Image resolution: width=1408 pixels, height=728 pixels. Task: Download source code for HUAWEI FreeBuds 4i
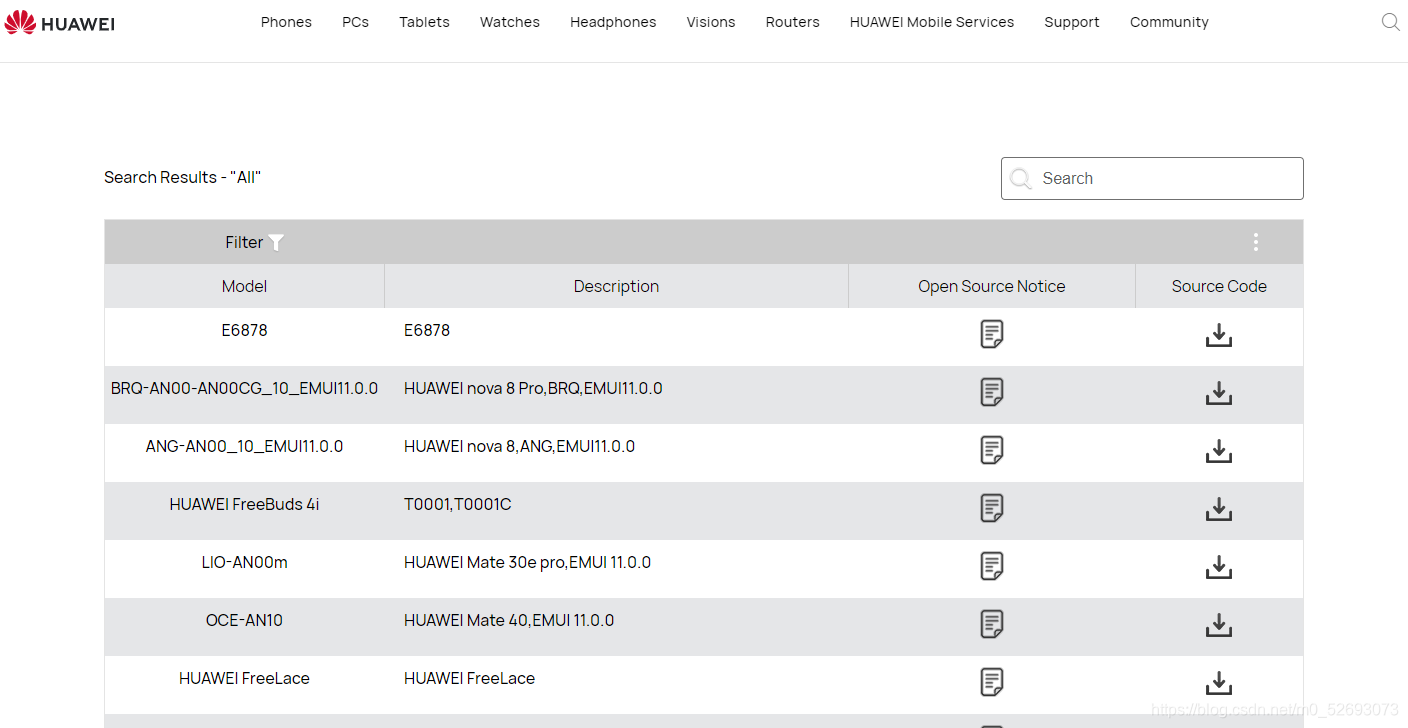[x=1218, y=509]
